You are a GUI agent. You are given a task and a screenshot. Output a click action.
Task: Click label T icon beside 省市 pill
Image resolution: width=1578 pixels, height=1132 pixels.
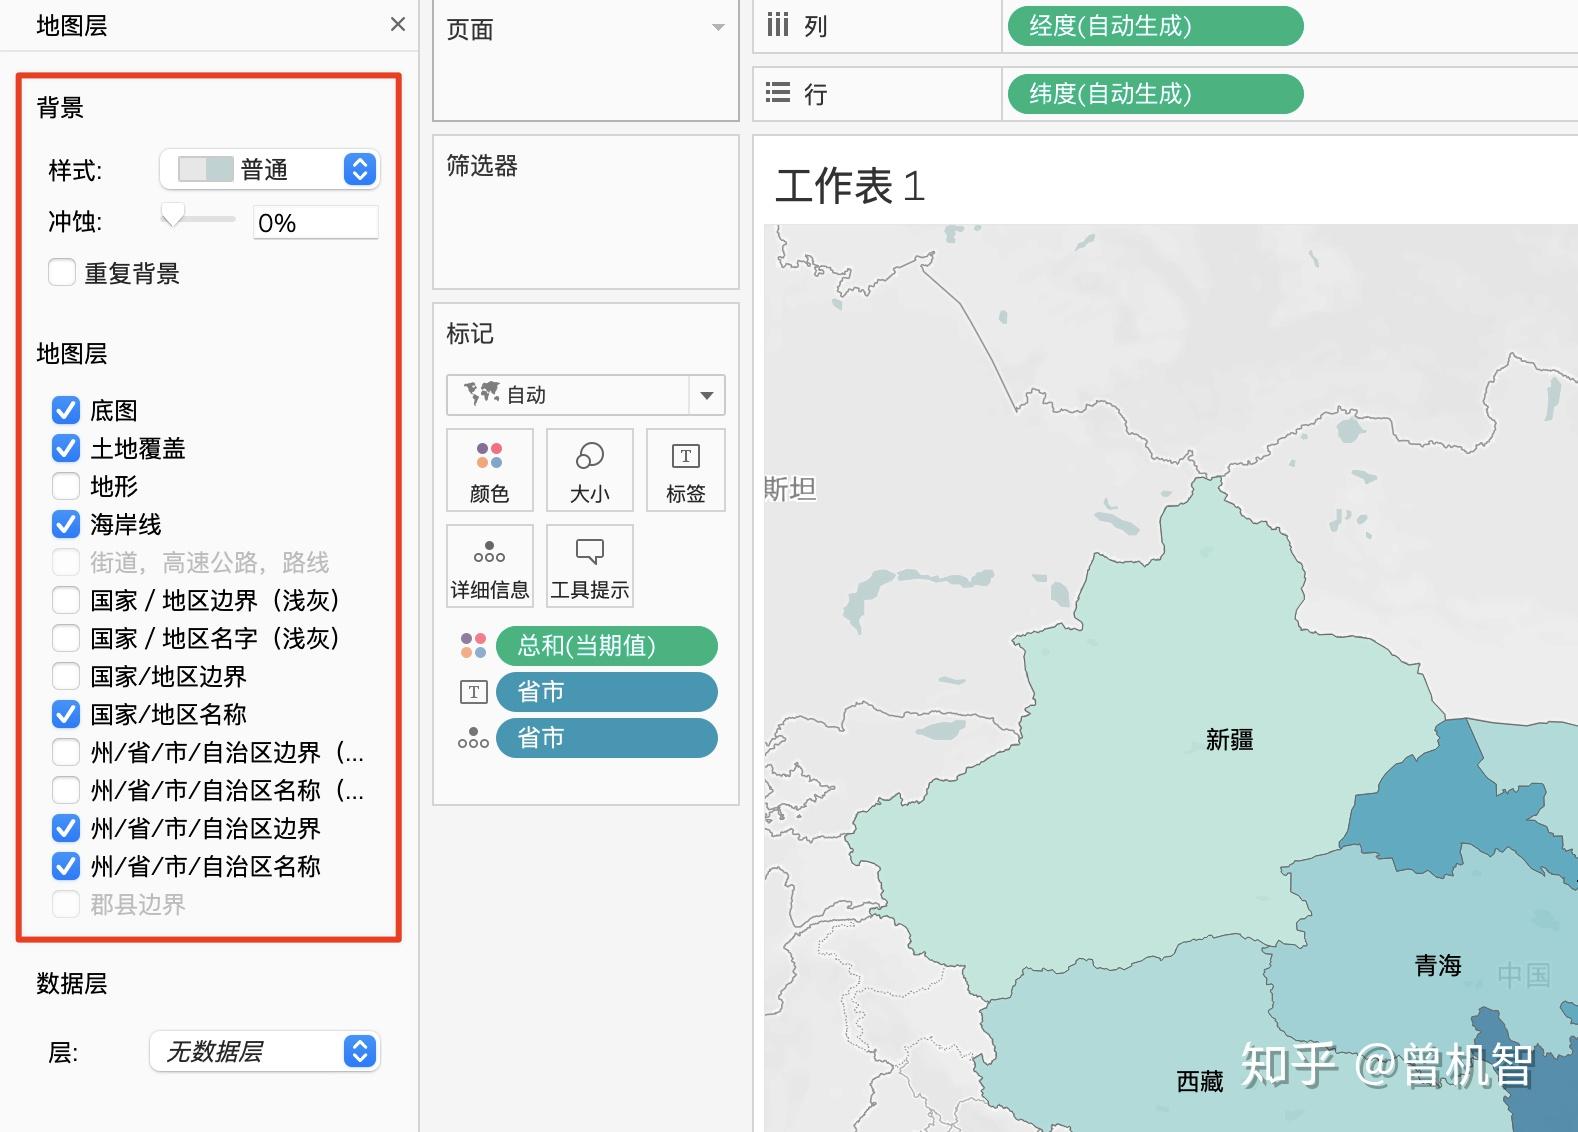point(473,692)
